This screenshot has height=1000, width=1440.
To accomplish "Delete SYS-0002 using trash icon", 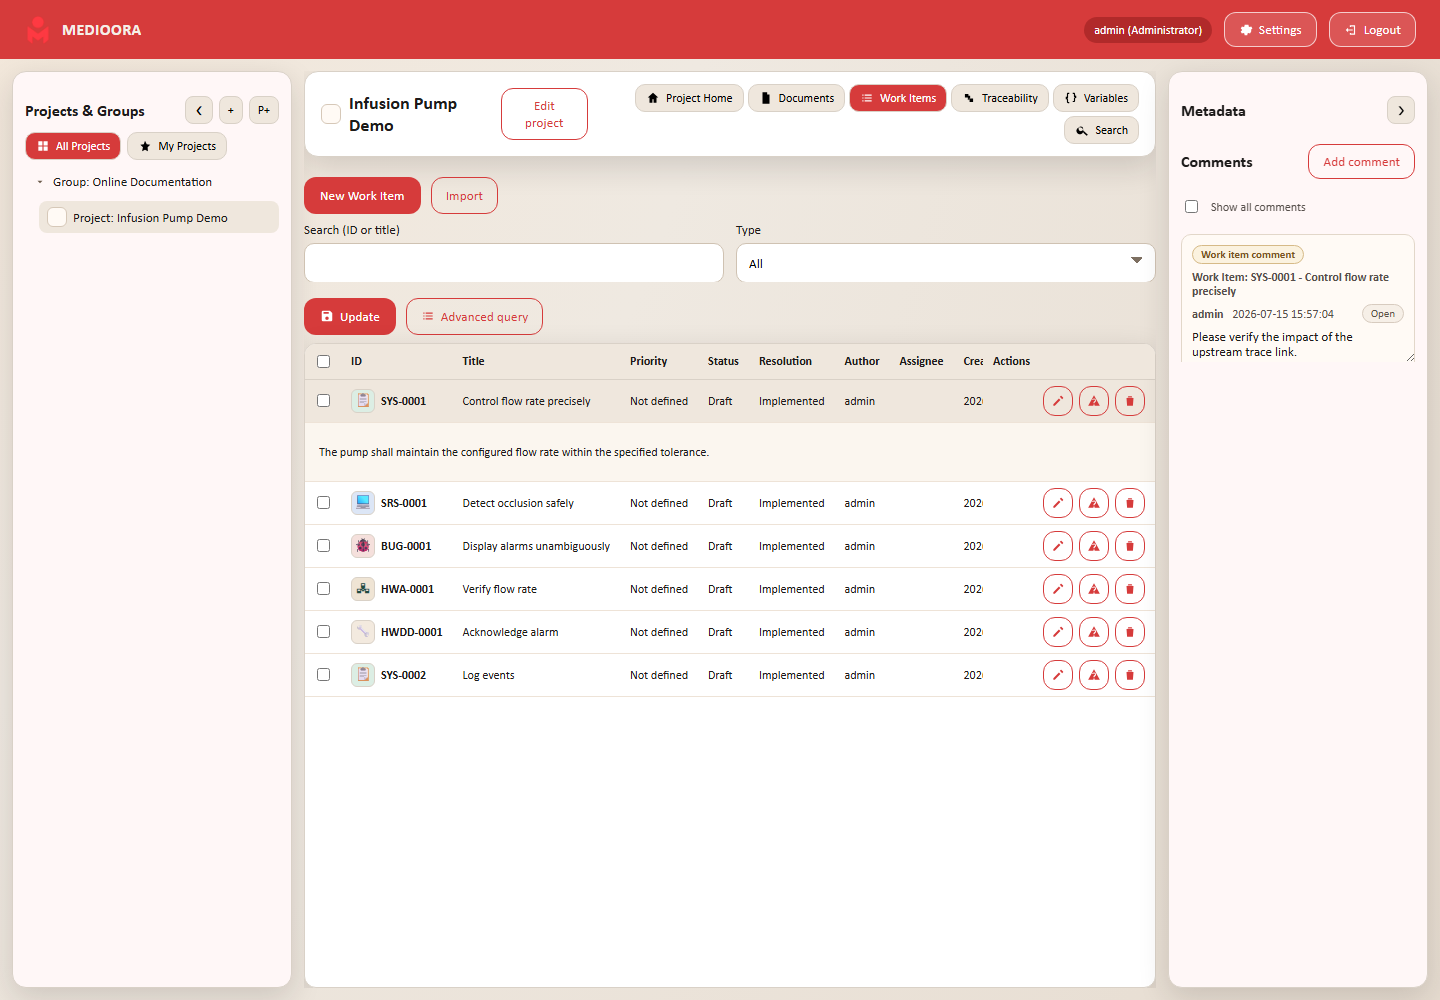I will [x=1130, y=675].
